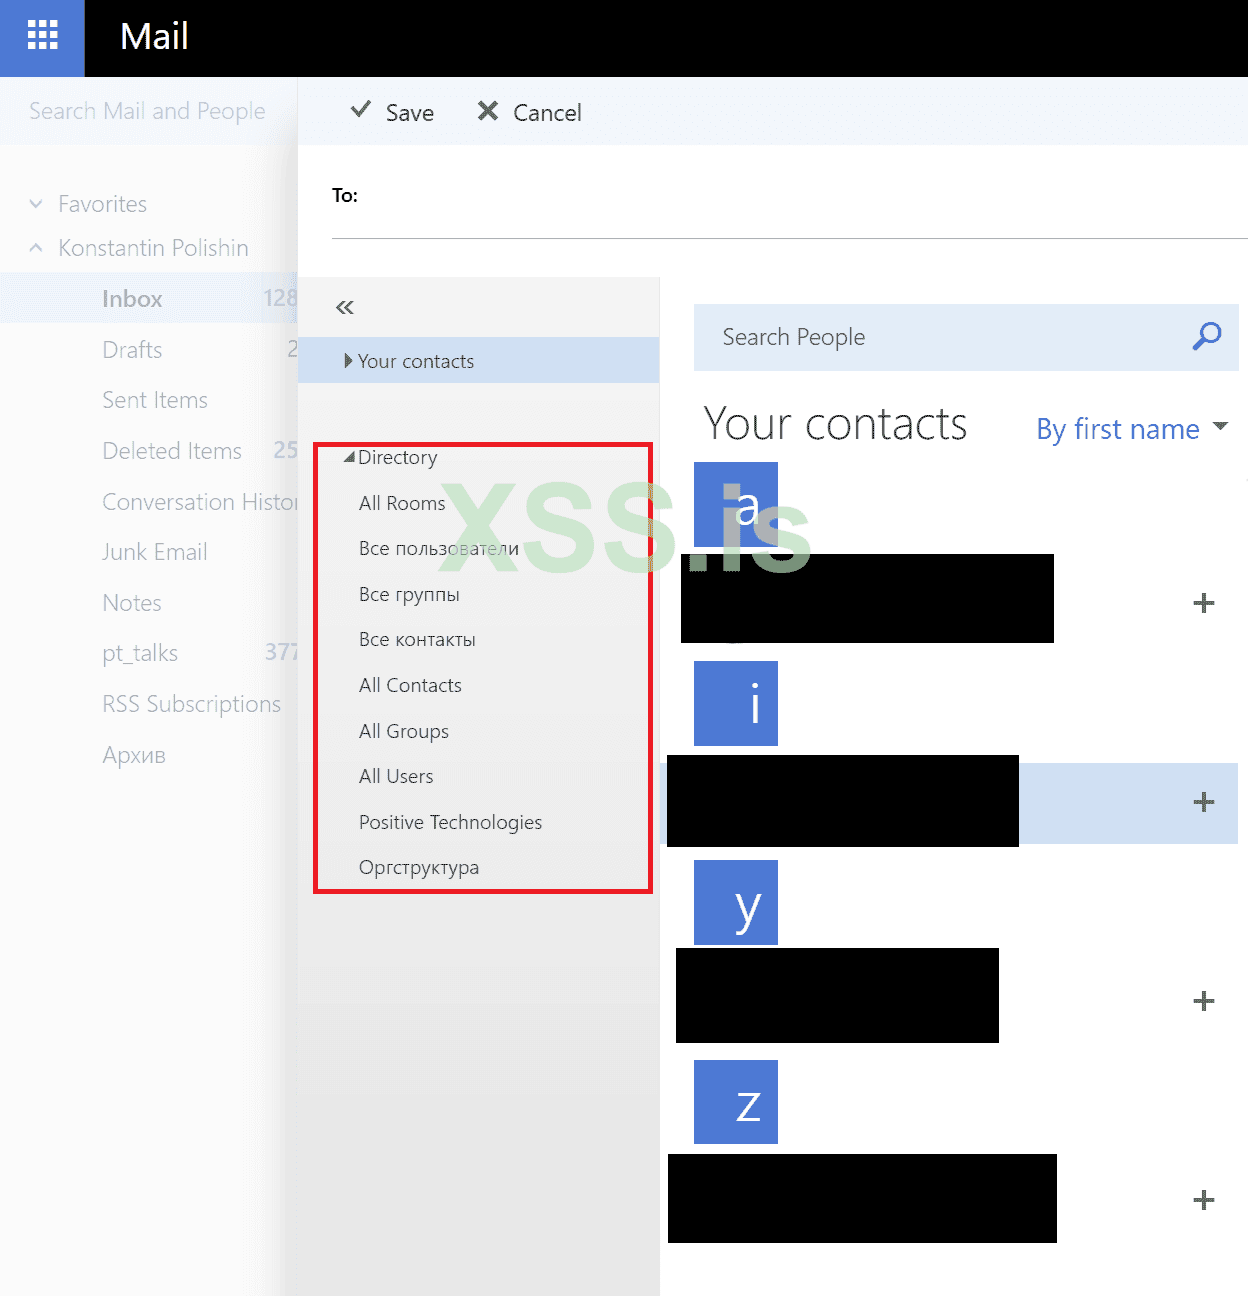
Task: Open the Conversation History folder
Action: pos(199,502)
